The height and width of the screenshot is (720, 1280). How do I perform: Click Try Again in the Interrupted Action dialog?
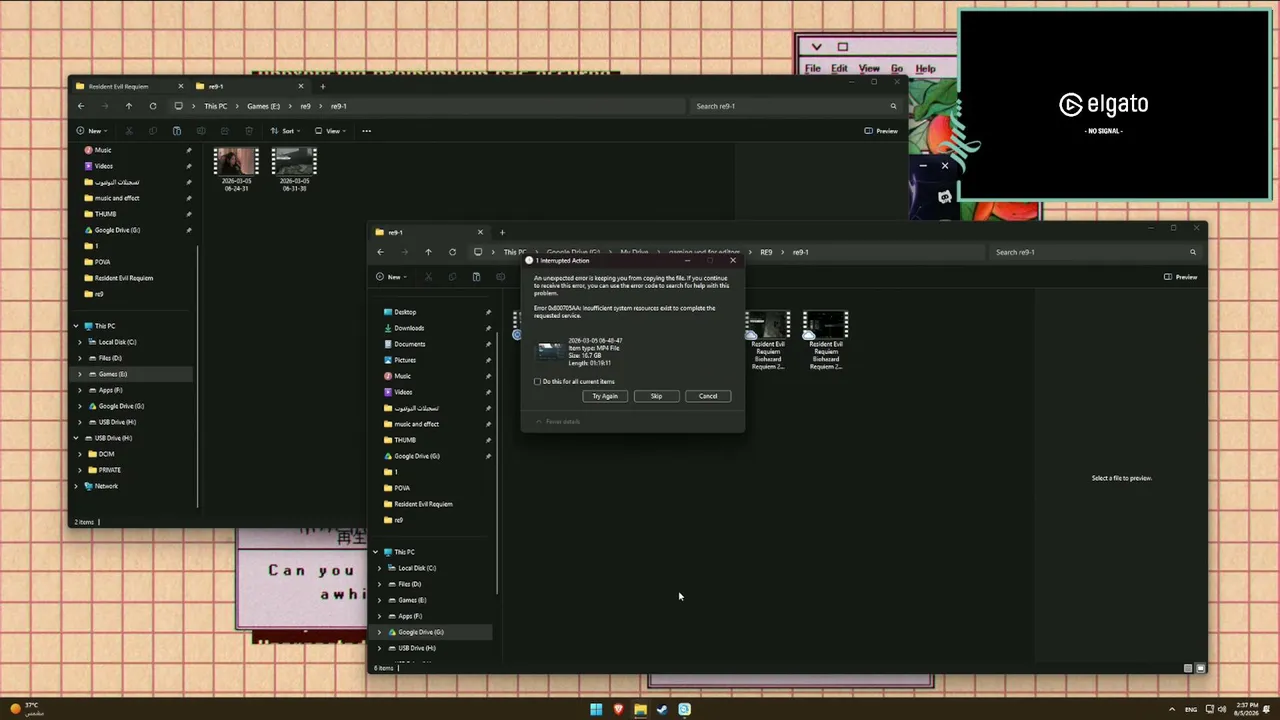click(x=605, y=396)
